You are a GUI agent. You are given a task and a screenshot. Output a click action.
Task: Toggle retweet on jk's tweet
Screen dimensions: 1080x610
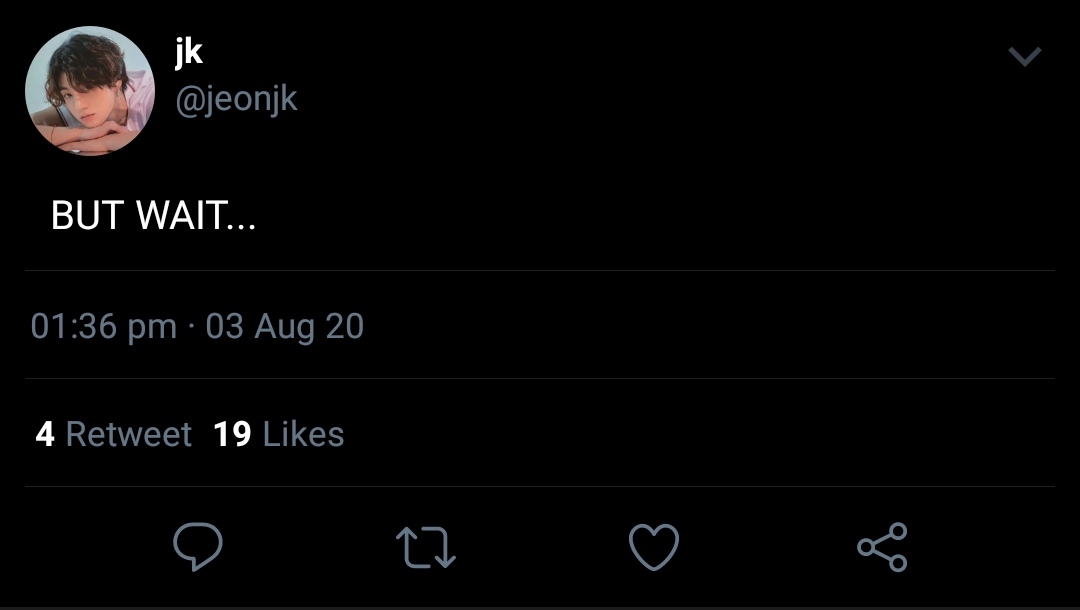pos(426,548)
